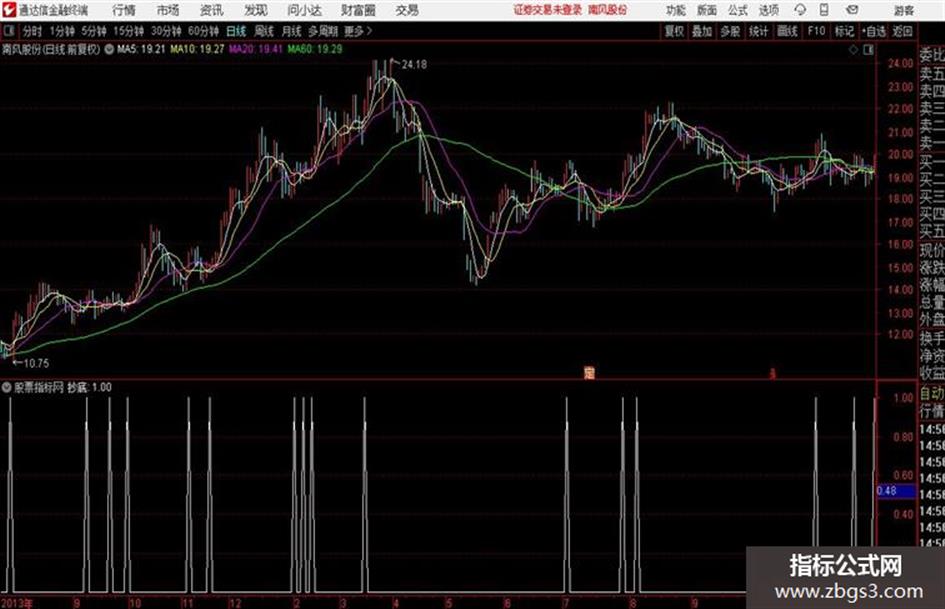945x609 pixels.
Task: Click the diamond icon at chart top-right
Action: [853, 50]
